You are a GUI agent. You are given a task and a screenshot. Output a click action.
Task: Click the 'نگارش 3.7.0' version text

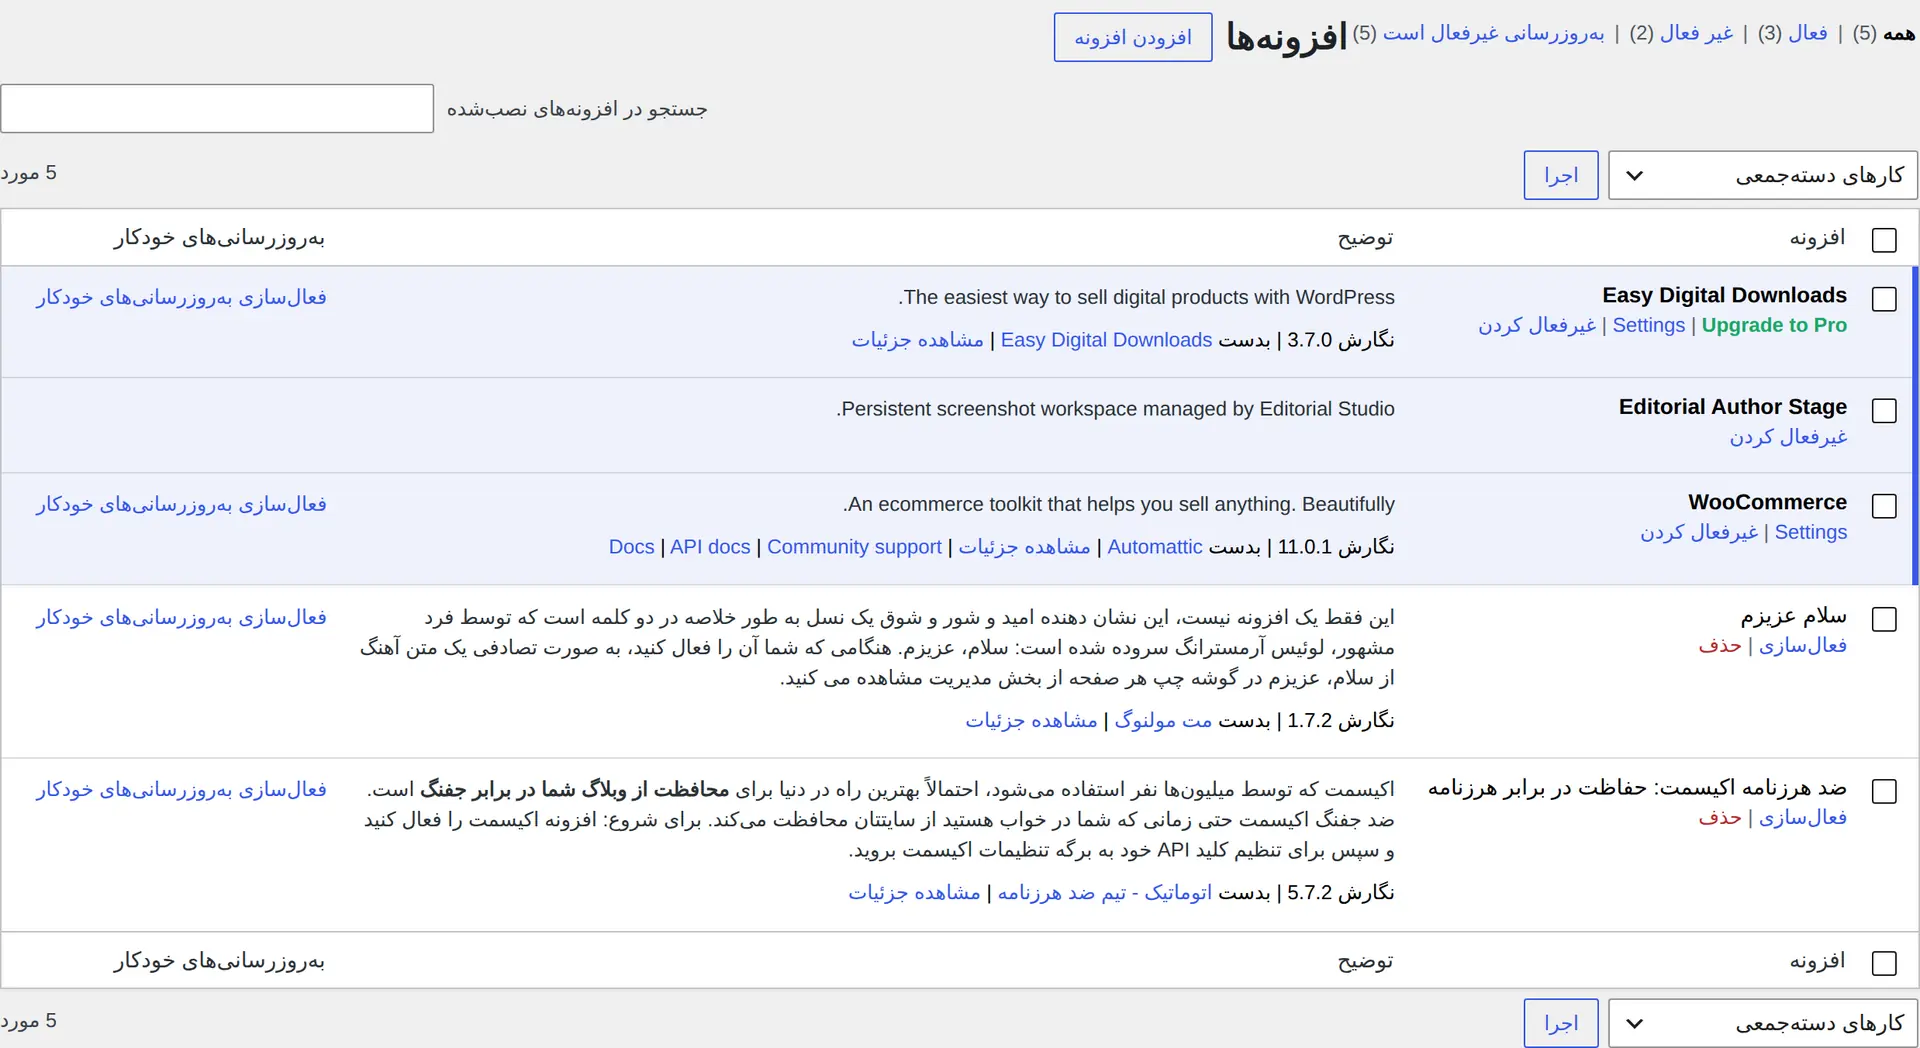[1340, 341]
